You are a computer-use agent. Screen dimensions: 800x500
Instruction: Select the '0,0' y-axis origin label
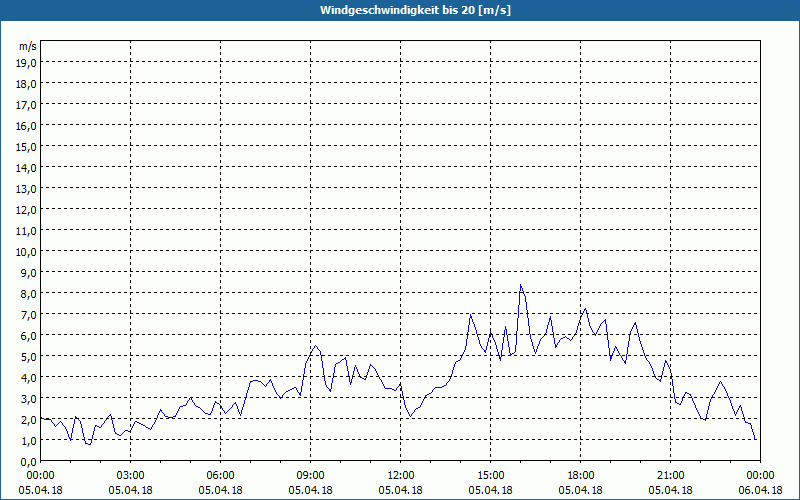(x=28, y=462)
